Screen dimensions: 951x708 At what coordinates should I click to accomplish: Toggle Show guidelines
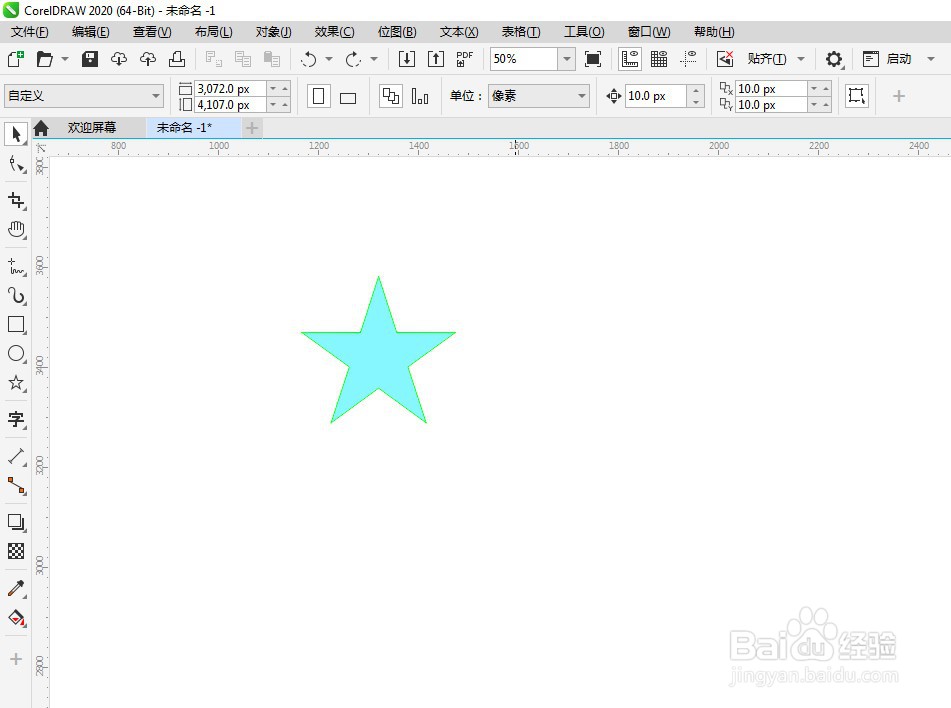688,59
